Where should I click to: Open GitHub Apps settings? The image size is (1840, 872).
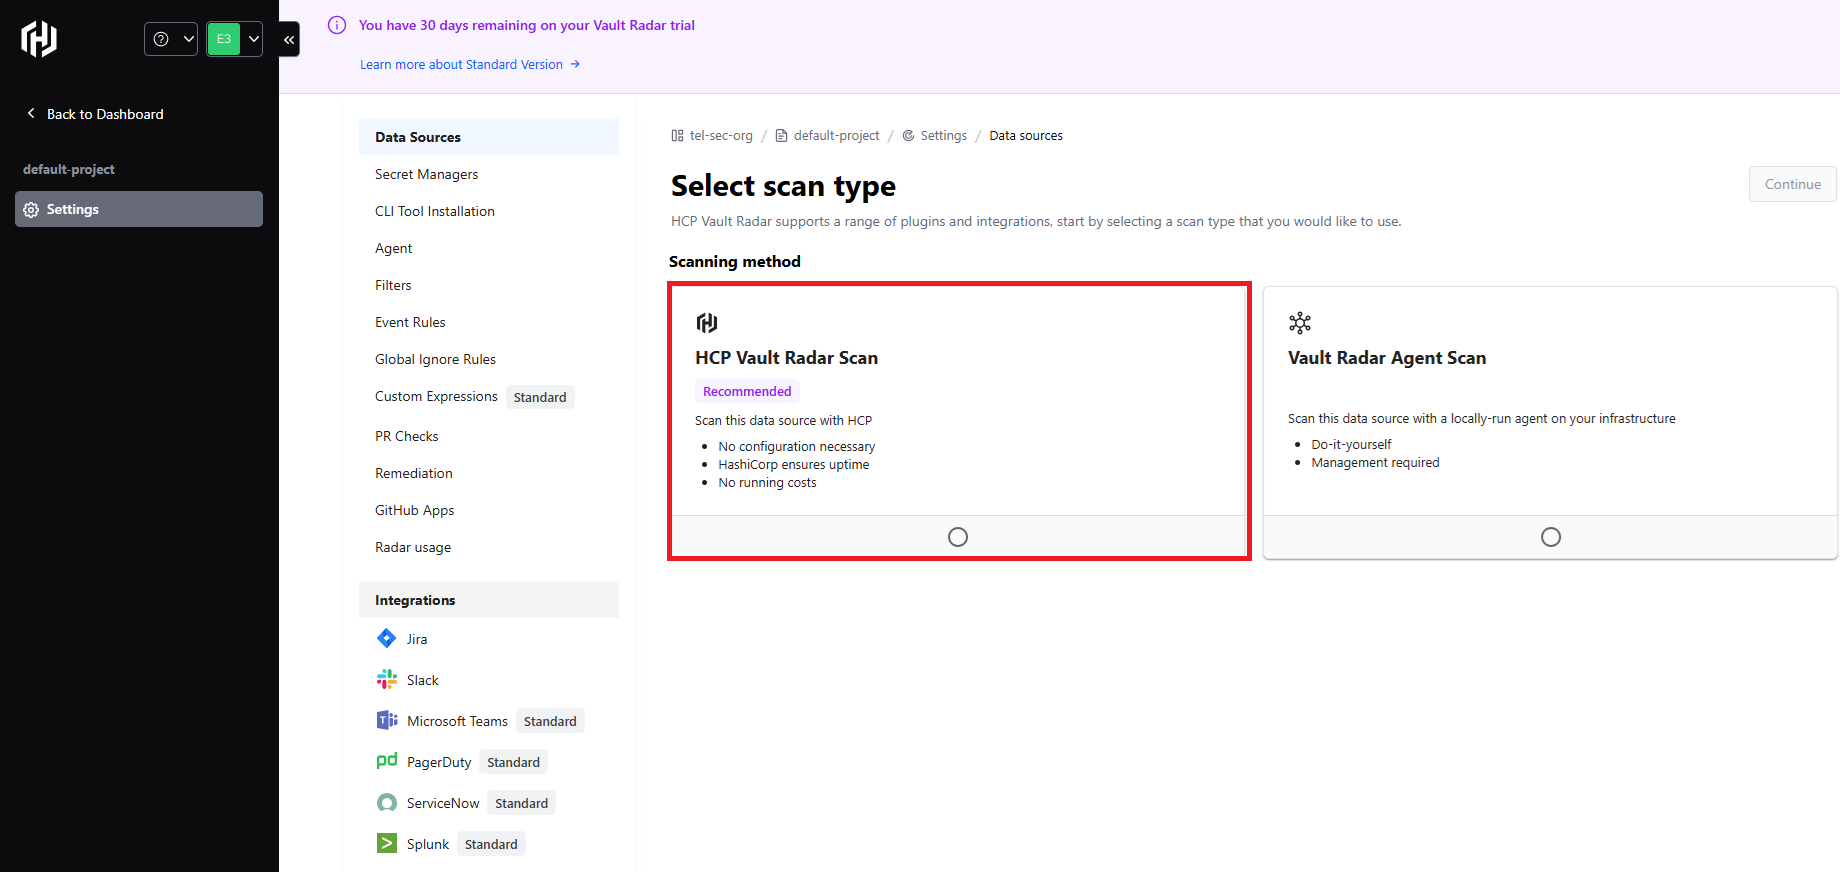[x=414, y=510]
